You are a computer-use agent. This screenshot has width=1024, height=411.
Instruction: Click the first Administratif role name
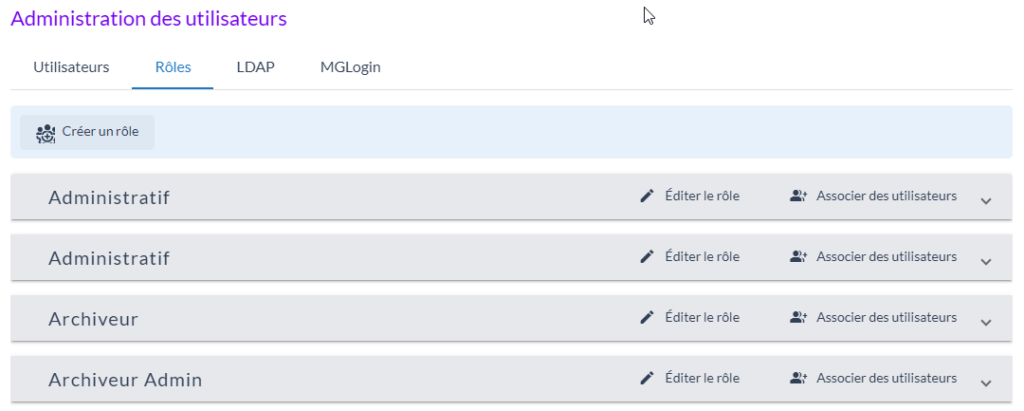tap(109, 198)
